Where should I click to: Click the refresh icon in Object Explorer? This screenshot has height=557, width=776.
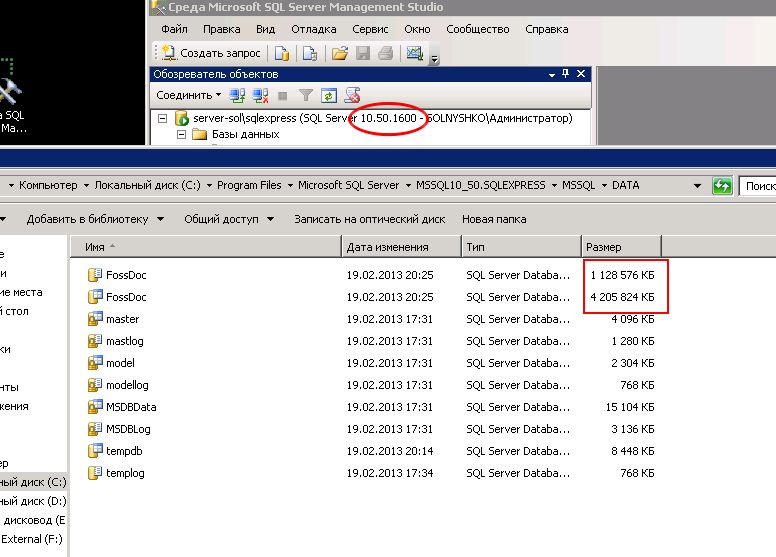(329, 95)
